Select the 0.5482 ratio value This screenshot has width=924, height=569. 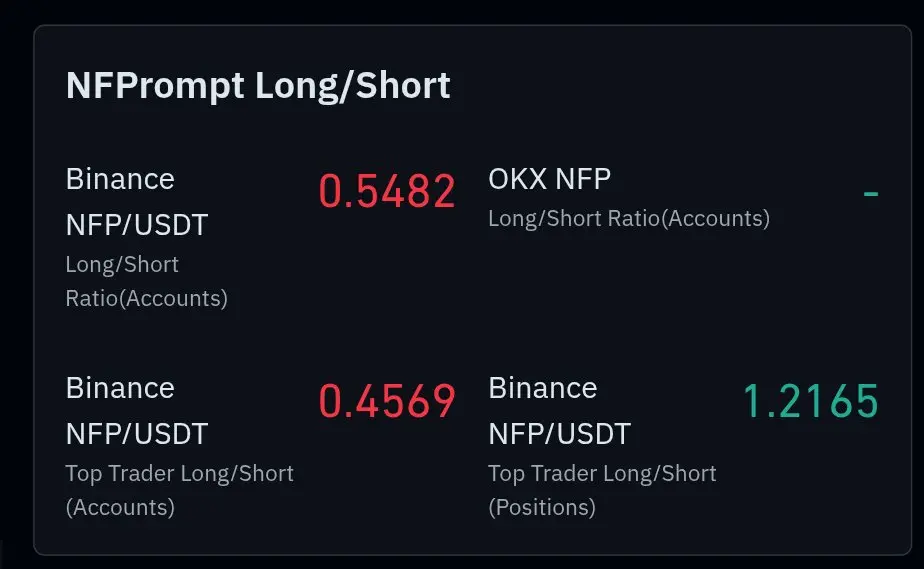click(387, 191)
